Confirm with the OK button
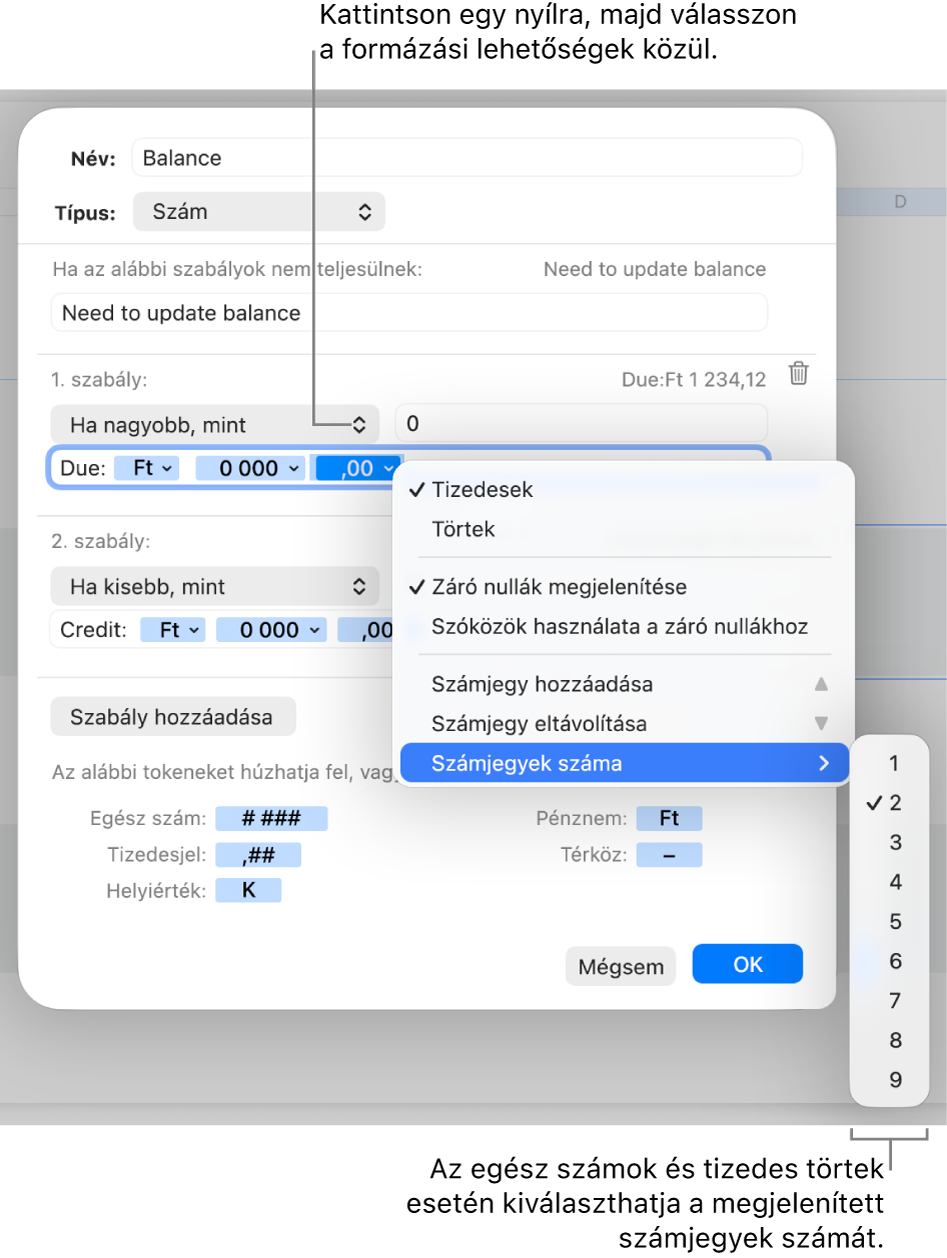 748,964
